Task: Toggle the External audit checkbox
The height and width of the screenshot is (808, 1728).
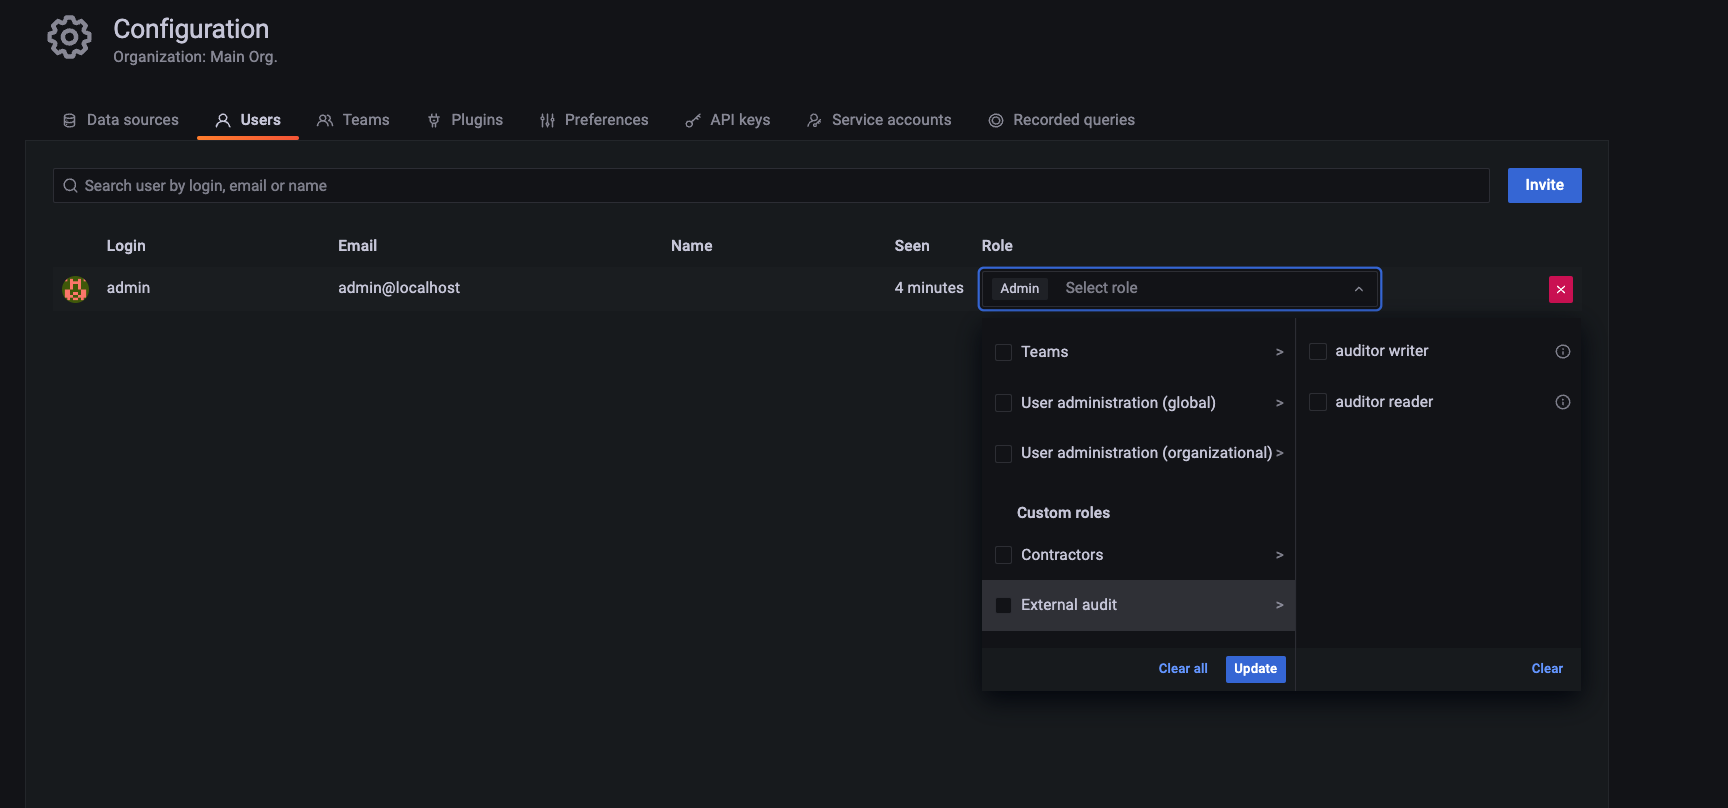Action: click(x=1003, y=605)
